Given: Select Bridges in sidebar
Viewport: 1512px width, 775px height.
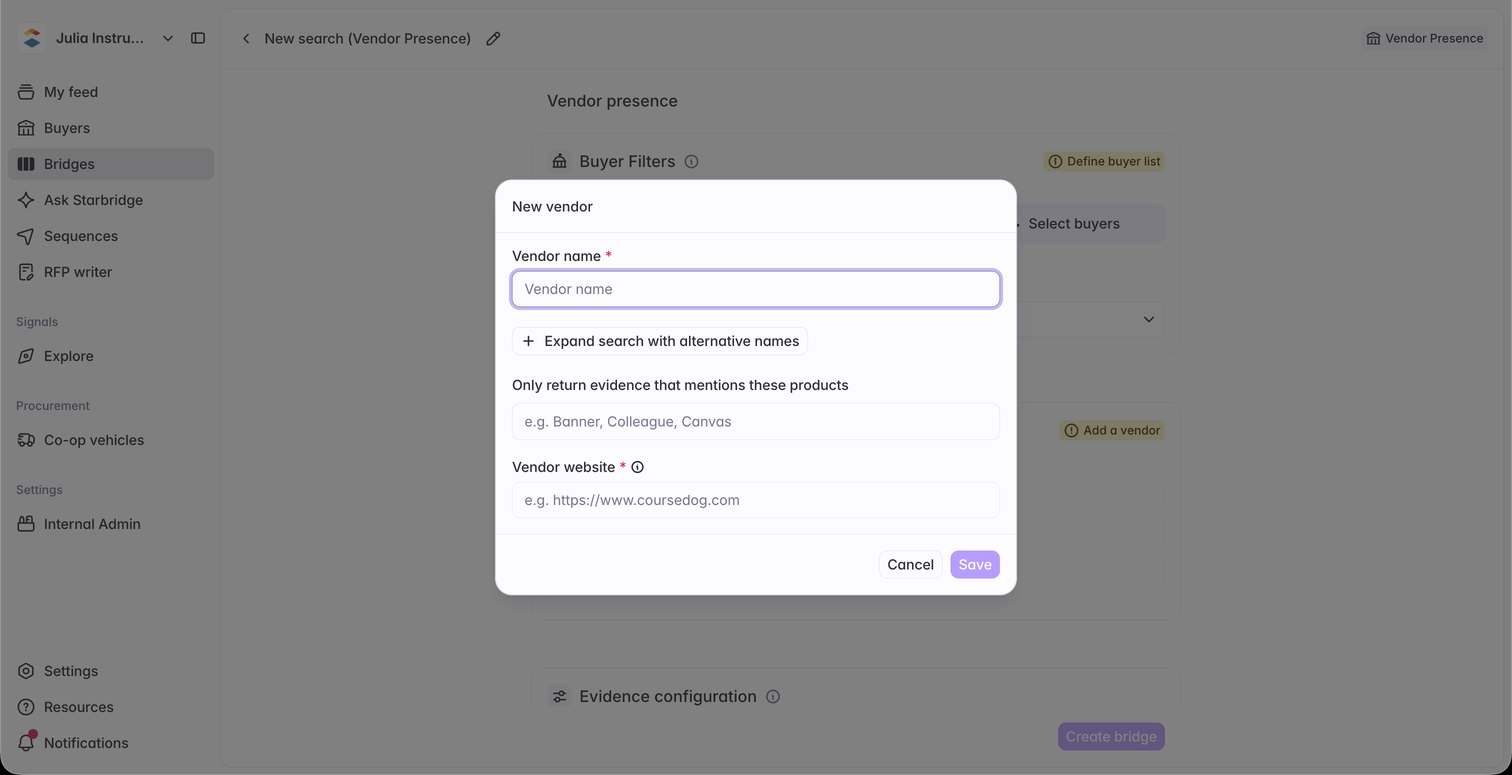Looking at the screenshot, I should pos(111,164).
